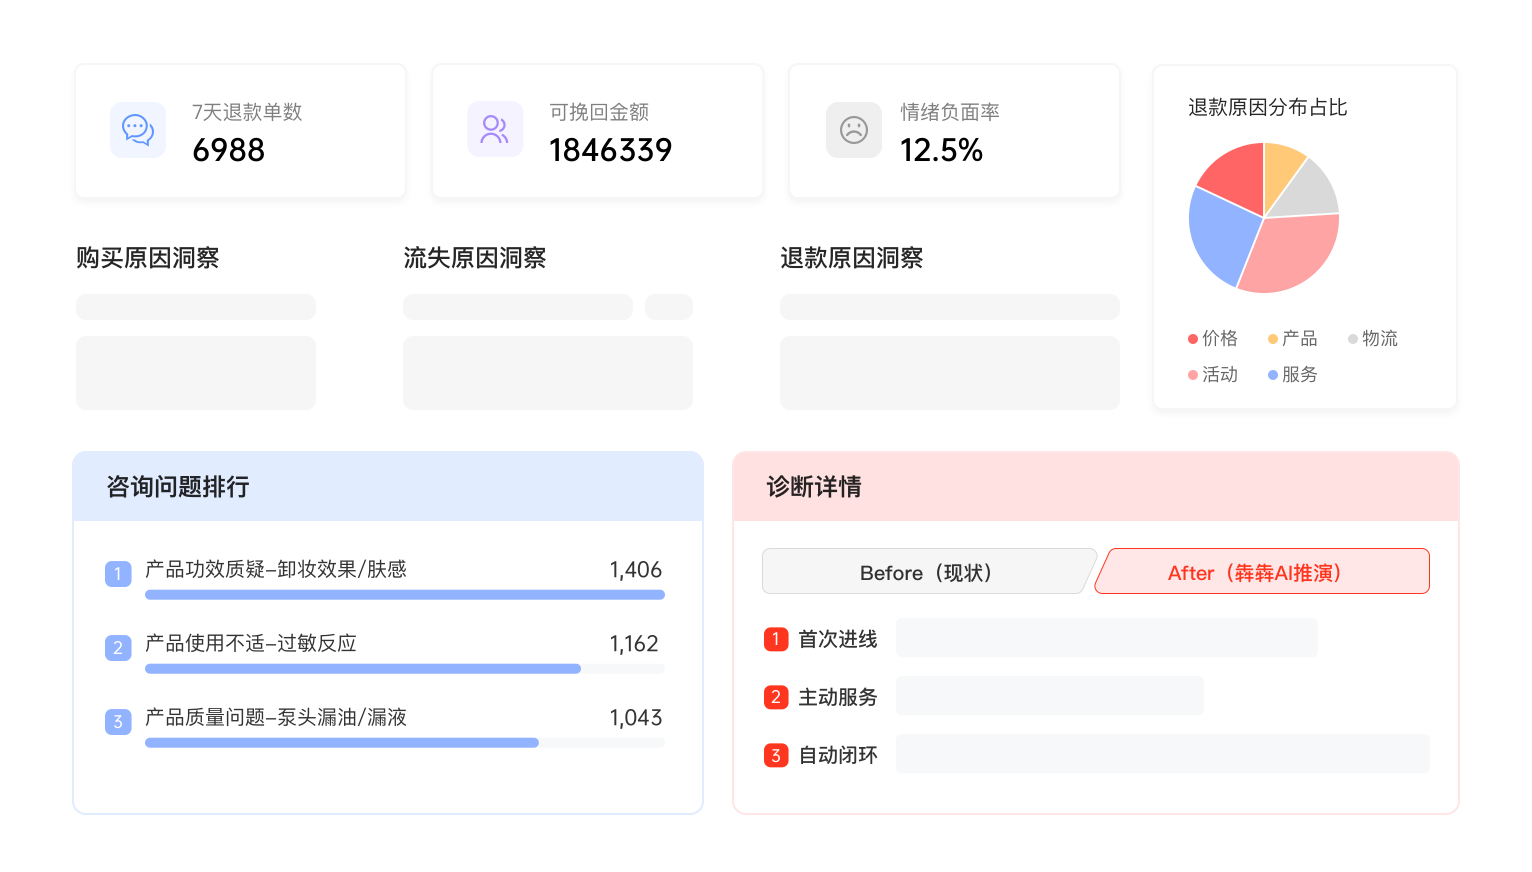Toggle the 物流 legend item in pie chart

(x=1372, y=338)
